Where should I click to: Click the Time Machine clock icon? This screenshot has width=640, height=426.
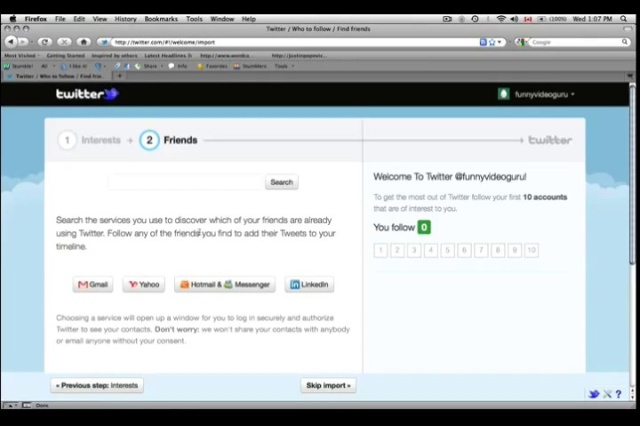[475, 19]
